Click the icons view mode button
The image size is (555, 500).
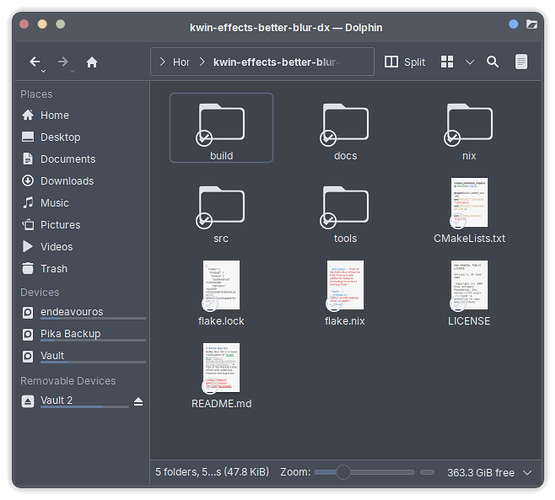[447, 62]
